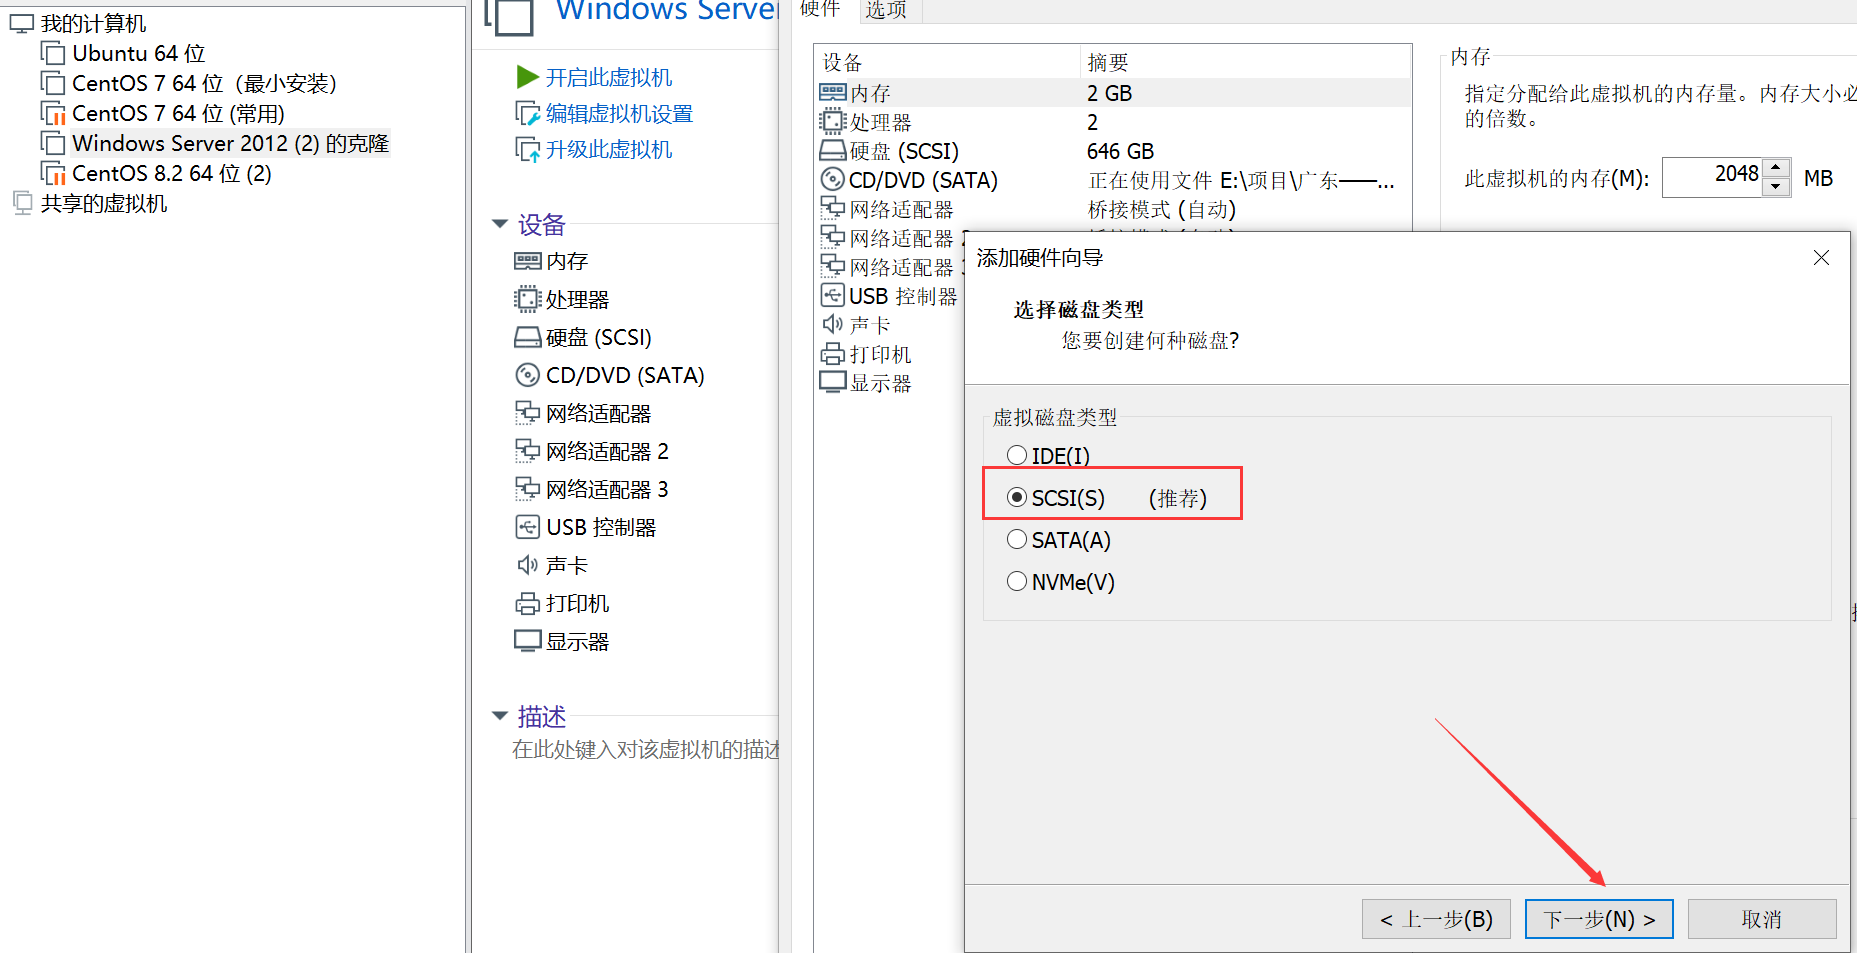Select the SCSI(S) recommended radio button
1857x953 pixels.
pyautogui.click(x=1017, y=497)
